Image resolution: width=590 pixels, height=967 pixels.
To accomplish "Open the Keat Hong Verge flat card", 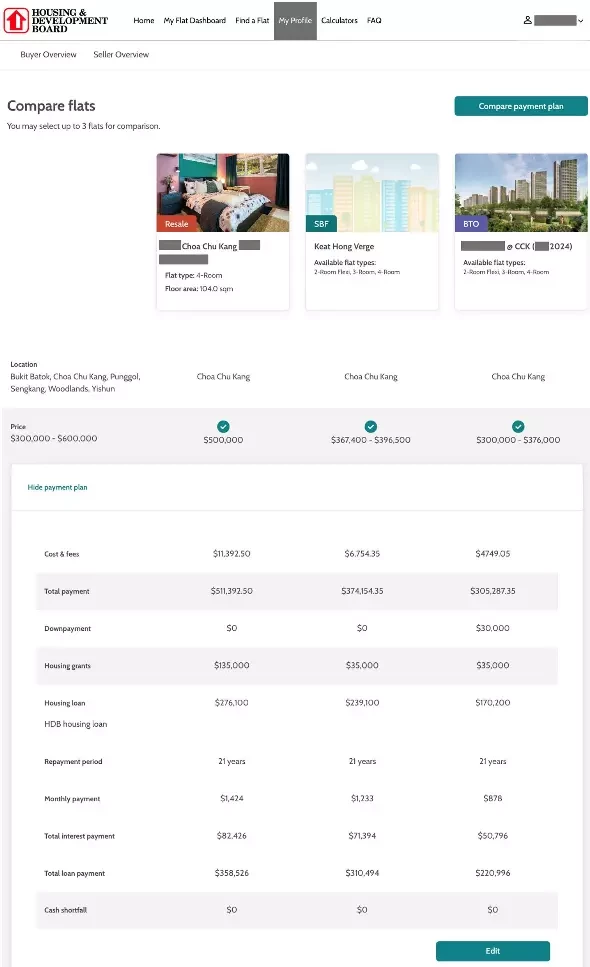I will 372,232.
